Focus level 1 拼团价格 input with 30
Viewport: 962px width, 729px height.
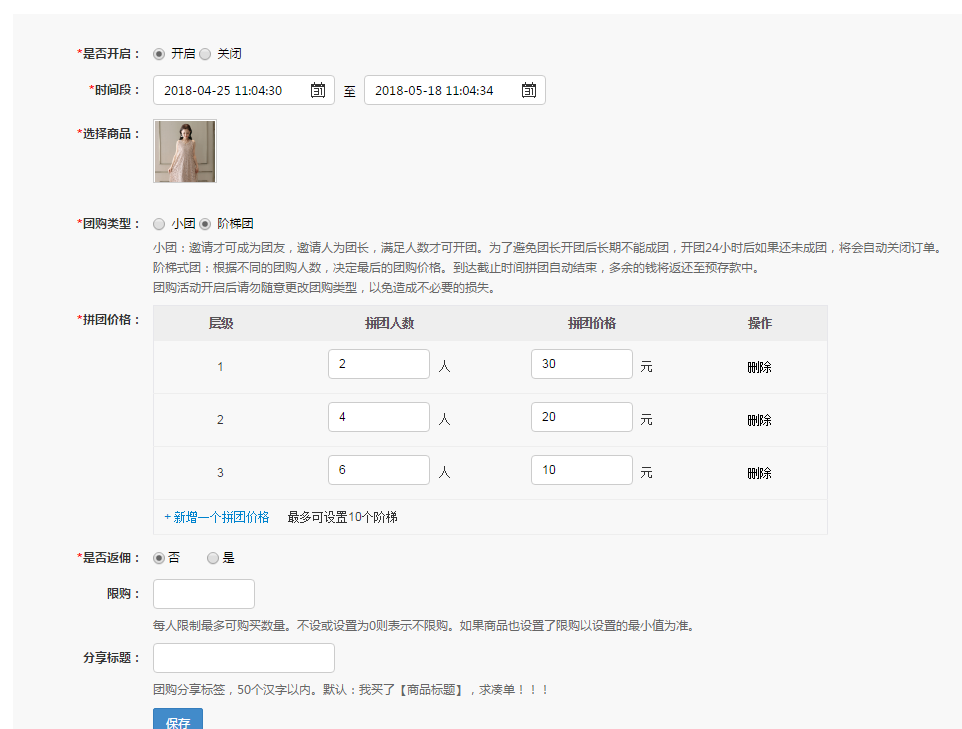(582, 364)
